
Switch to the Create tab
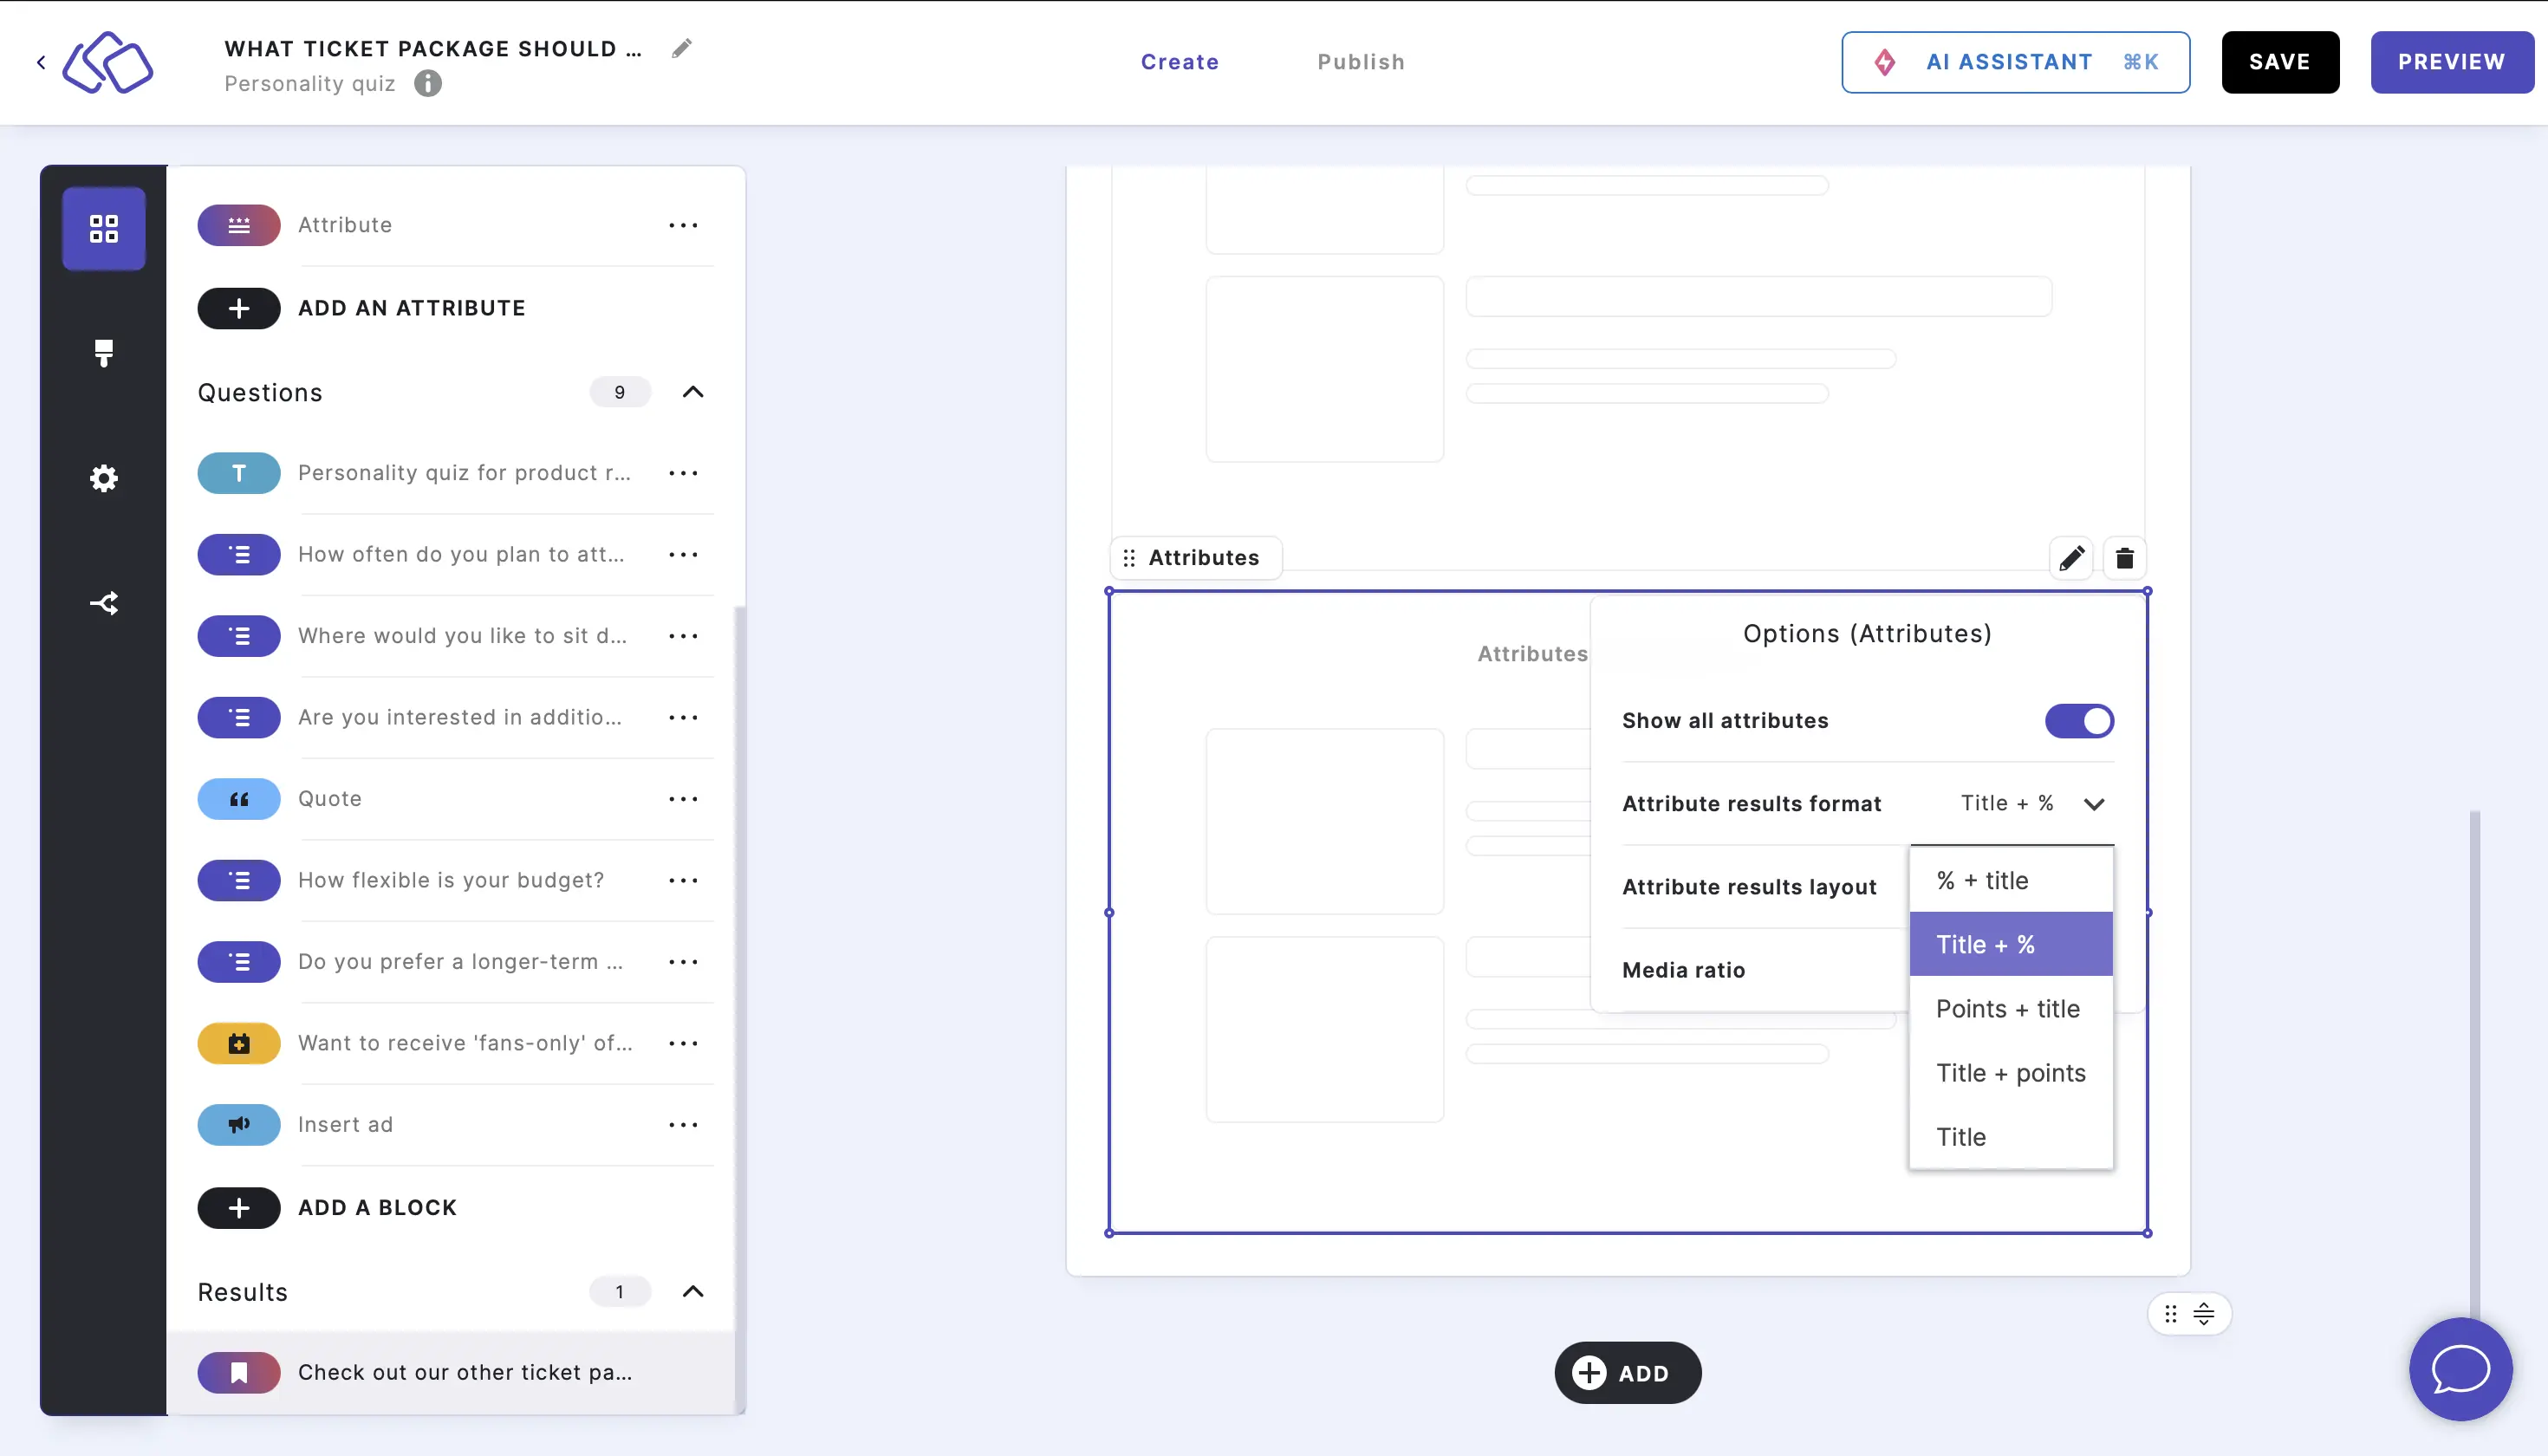tap(1180, 63)
